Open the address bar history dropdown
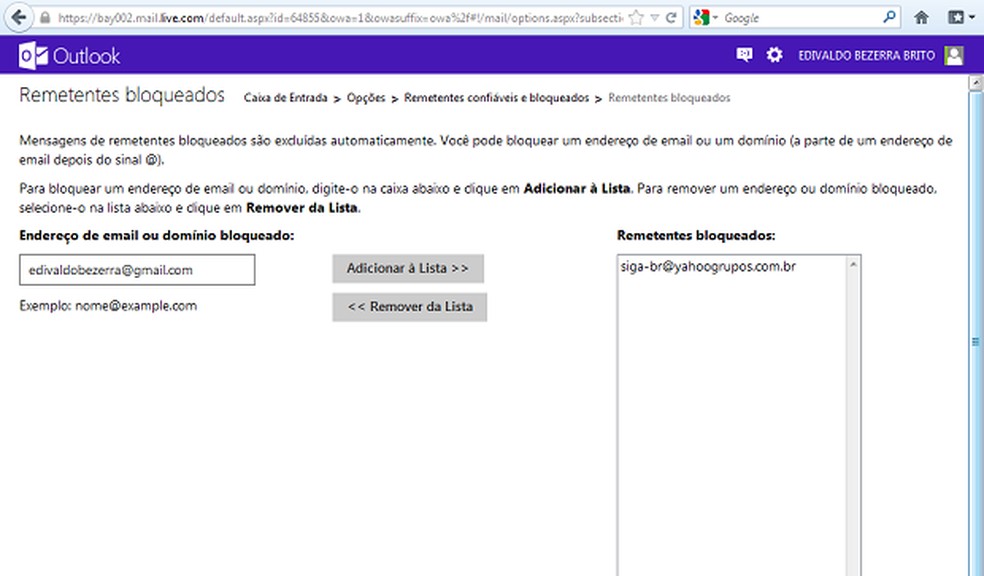984x576 pixels. 653,17
